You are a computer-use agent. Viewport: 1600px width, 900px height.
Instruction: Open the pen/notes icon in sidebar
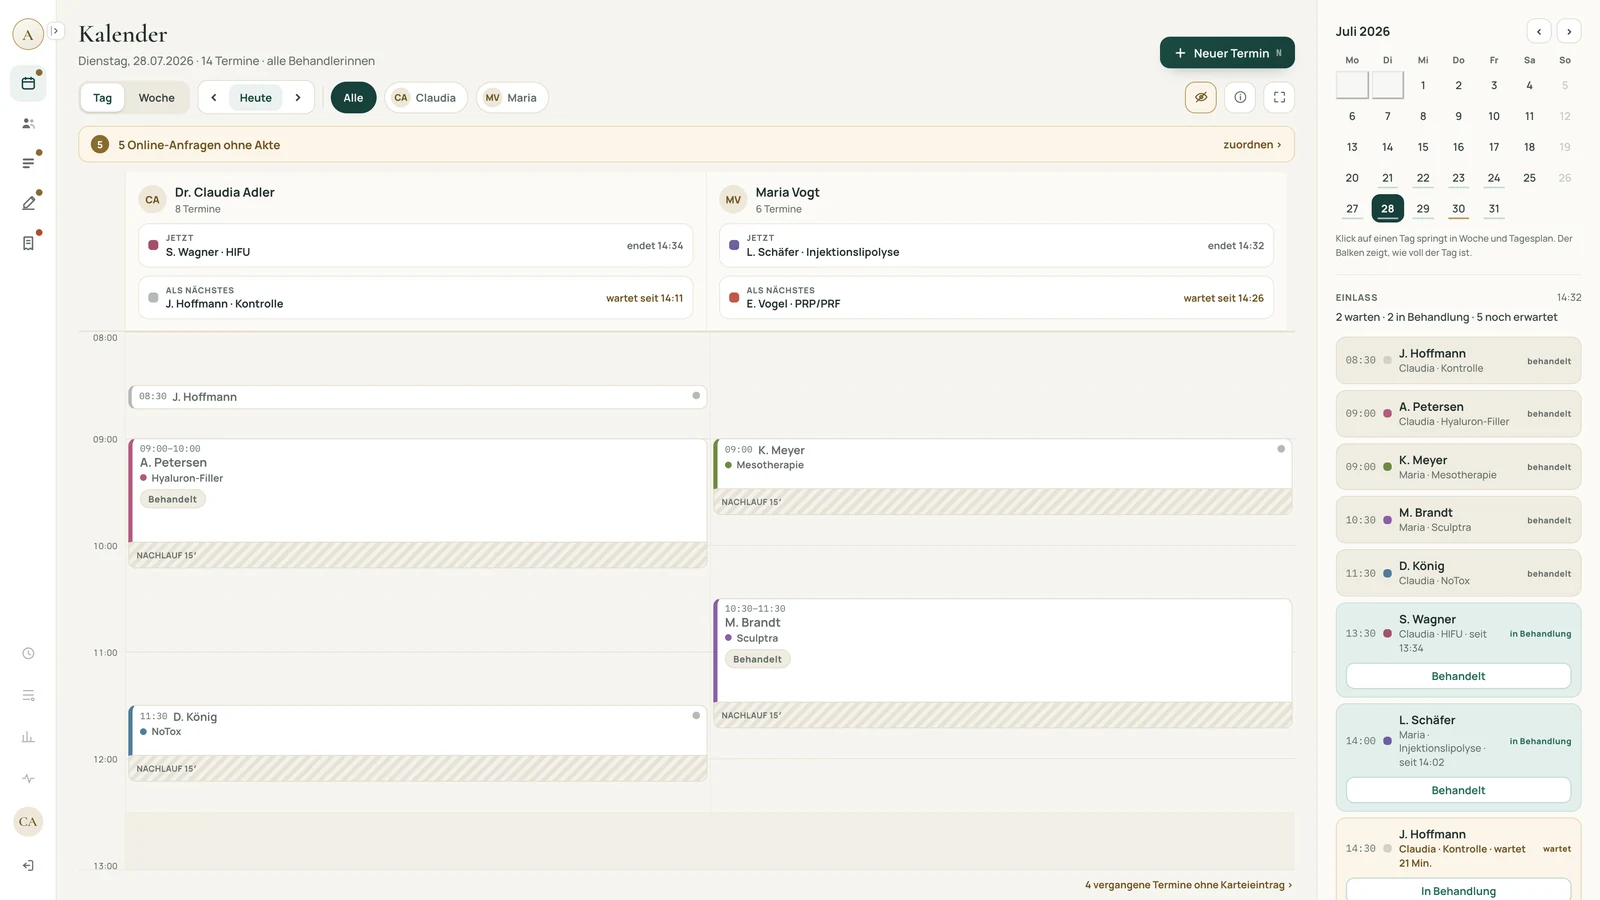pos(28,203)
